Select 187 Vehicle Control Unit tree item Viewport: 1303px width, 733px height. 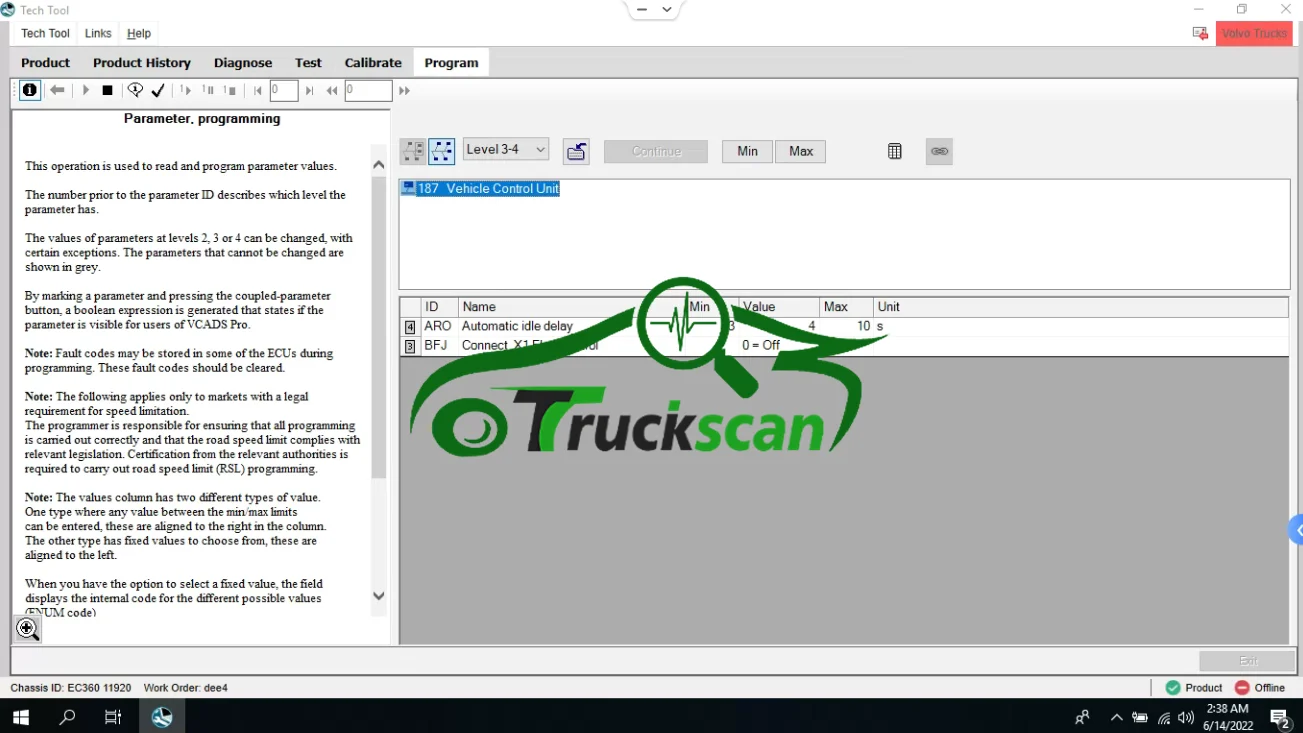[x=488, y=189]
